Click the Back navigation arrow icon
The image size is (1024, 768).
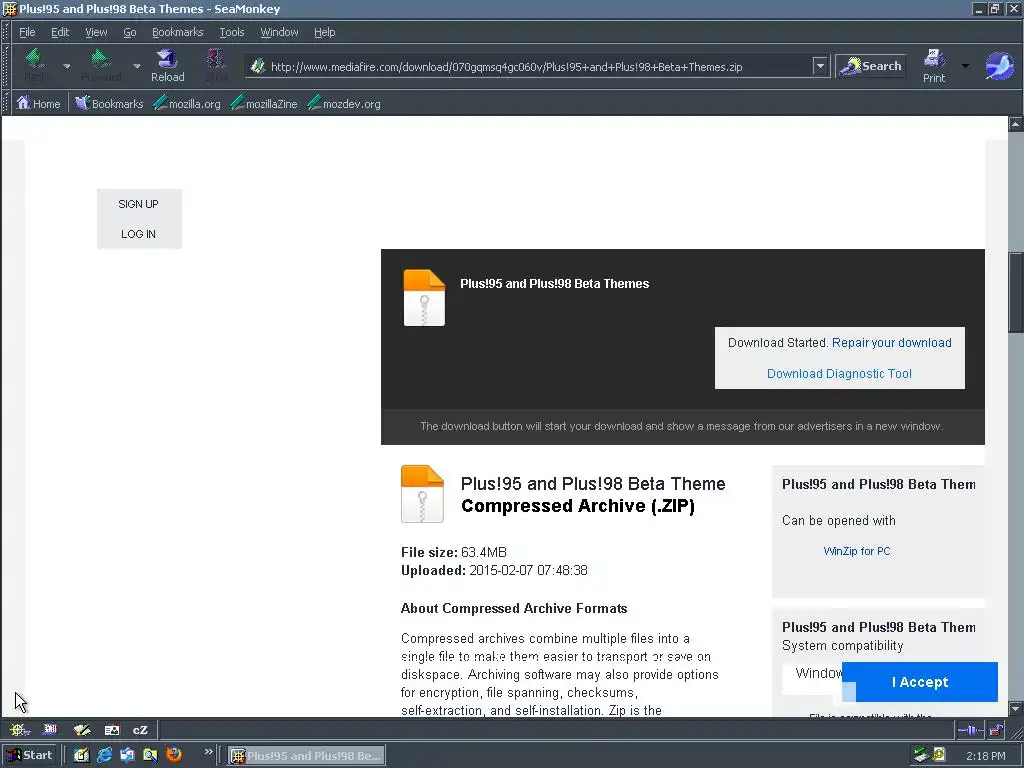pyautogui.click(x=34, y=59)
